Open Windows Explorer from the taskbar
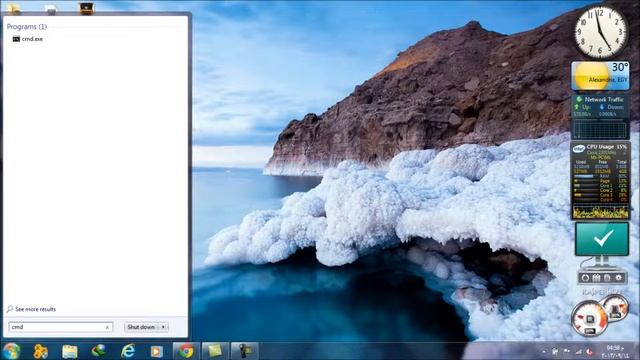Screen dimensions: 640x360 (x=70, y=351)
